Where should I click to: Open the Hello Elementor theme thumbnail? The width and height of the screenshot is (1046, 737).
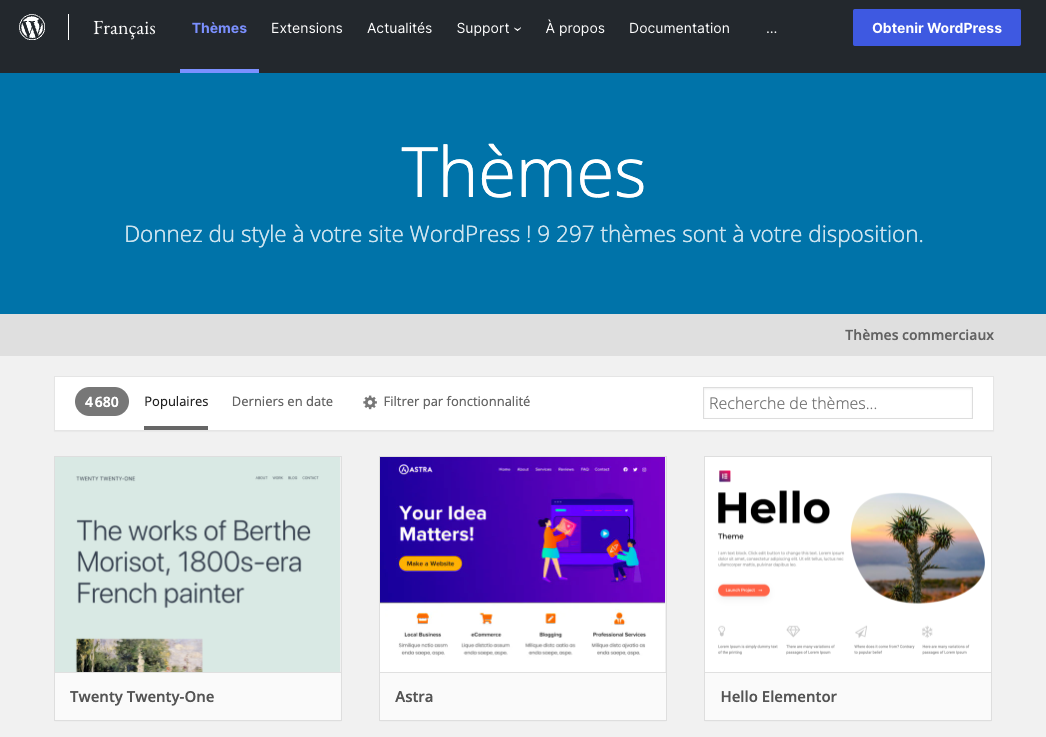[848, 564]
